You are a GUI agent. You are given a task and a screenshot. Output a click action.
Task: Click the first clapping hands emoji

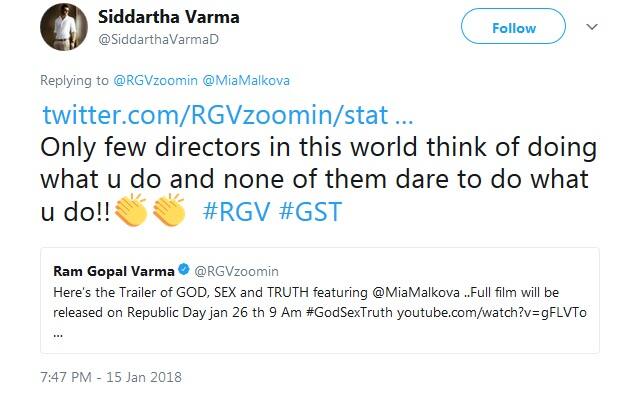(x=131, y=210)
